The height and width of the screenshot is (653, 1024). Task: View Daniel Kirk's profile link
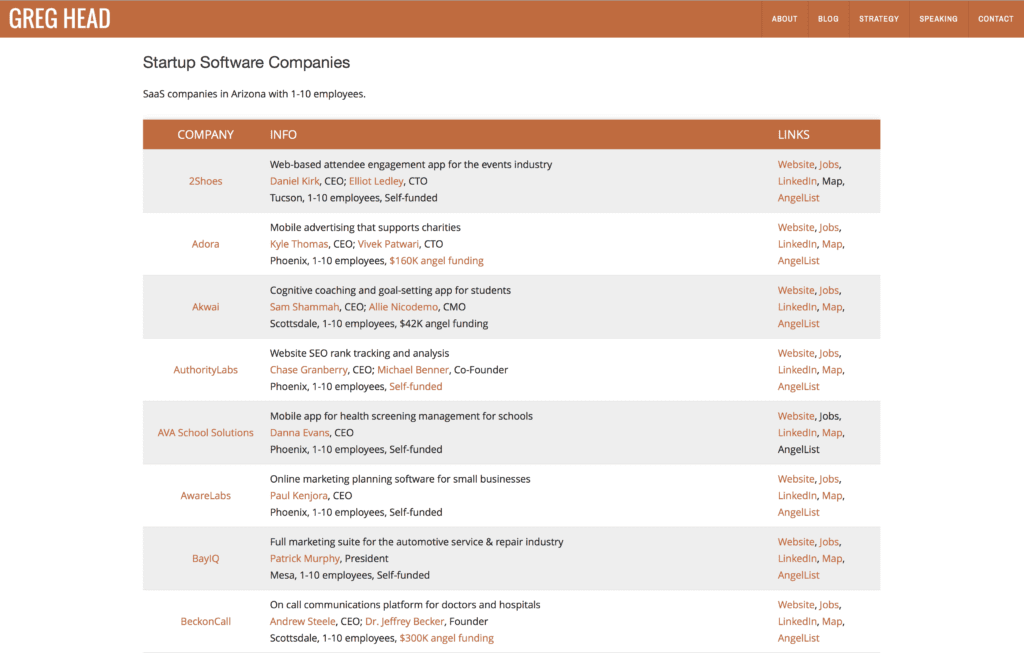(295, 181)
